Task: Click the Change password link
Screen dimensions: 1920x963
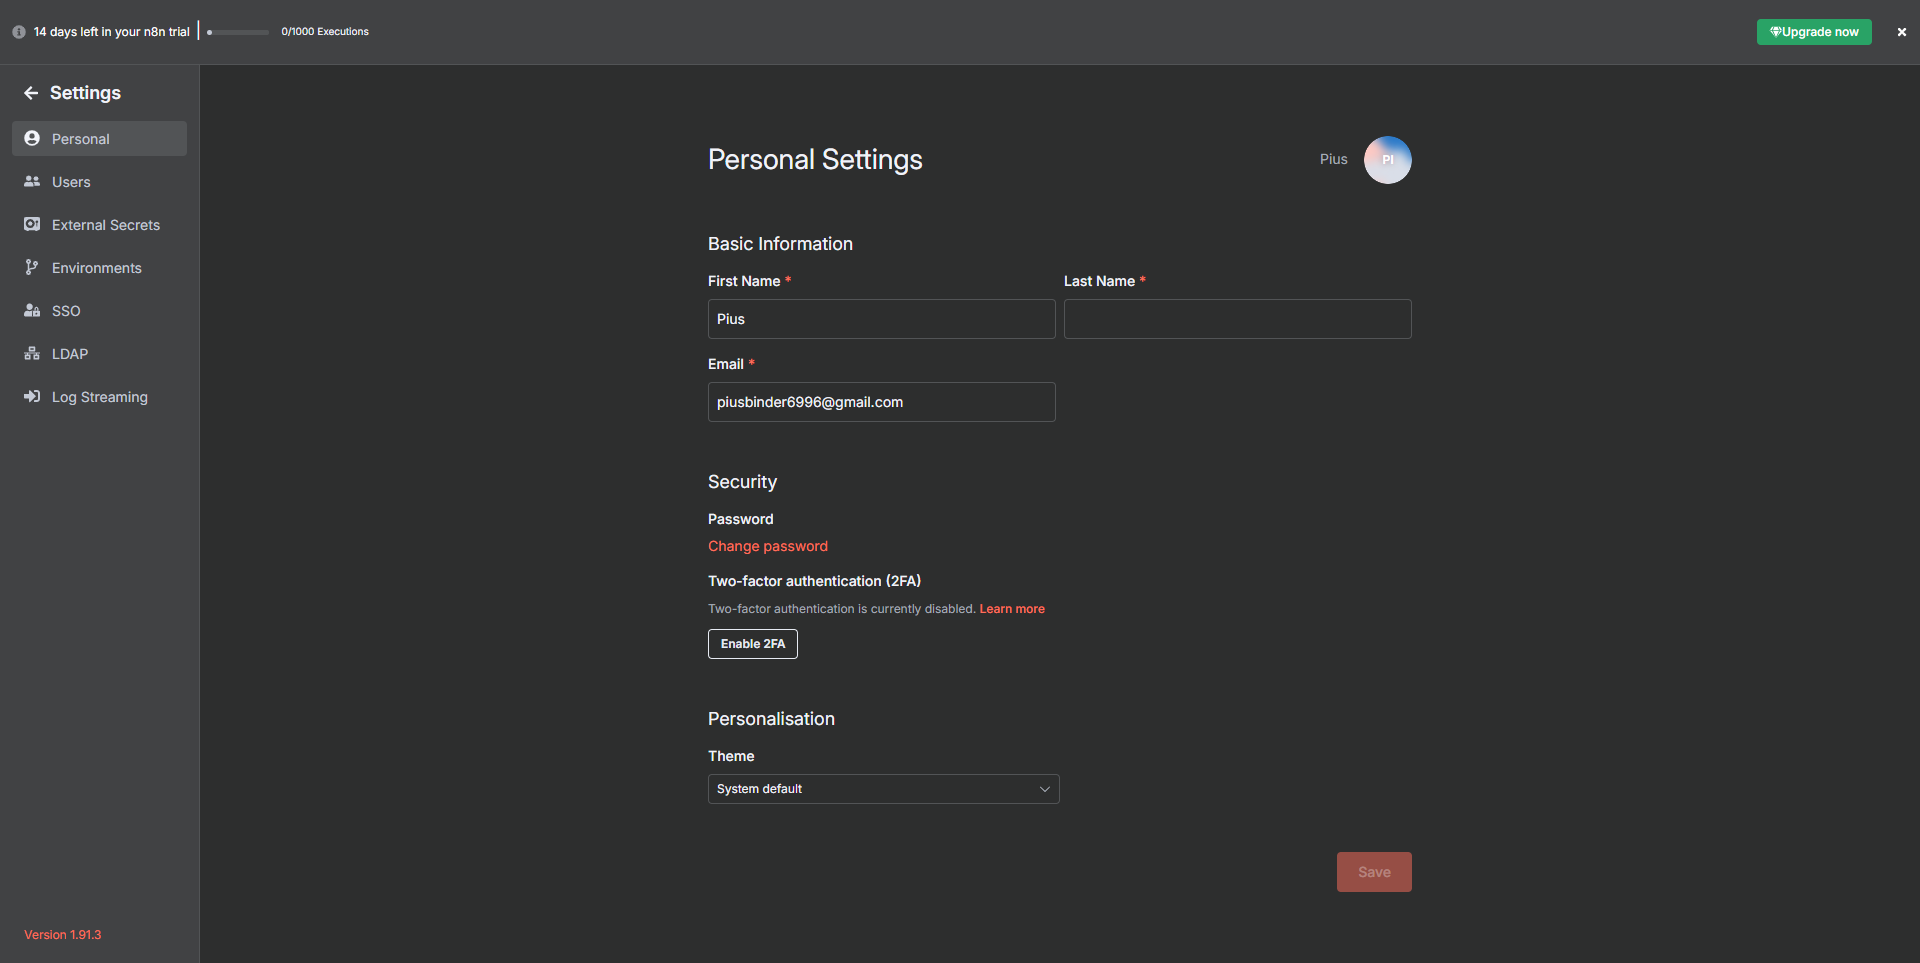Action: tap(767, 546)
